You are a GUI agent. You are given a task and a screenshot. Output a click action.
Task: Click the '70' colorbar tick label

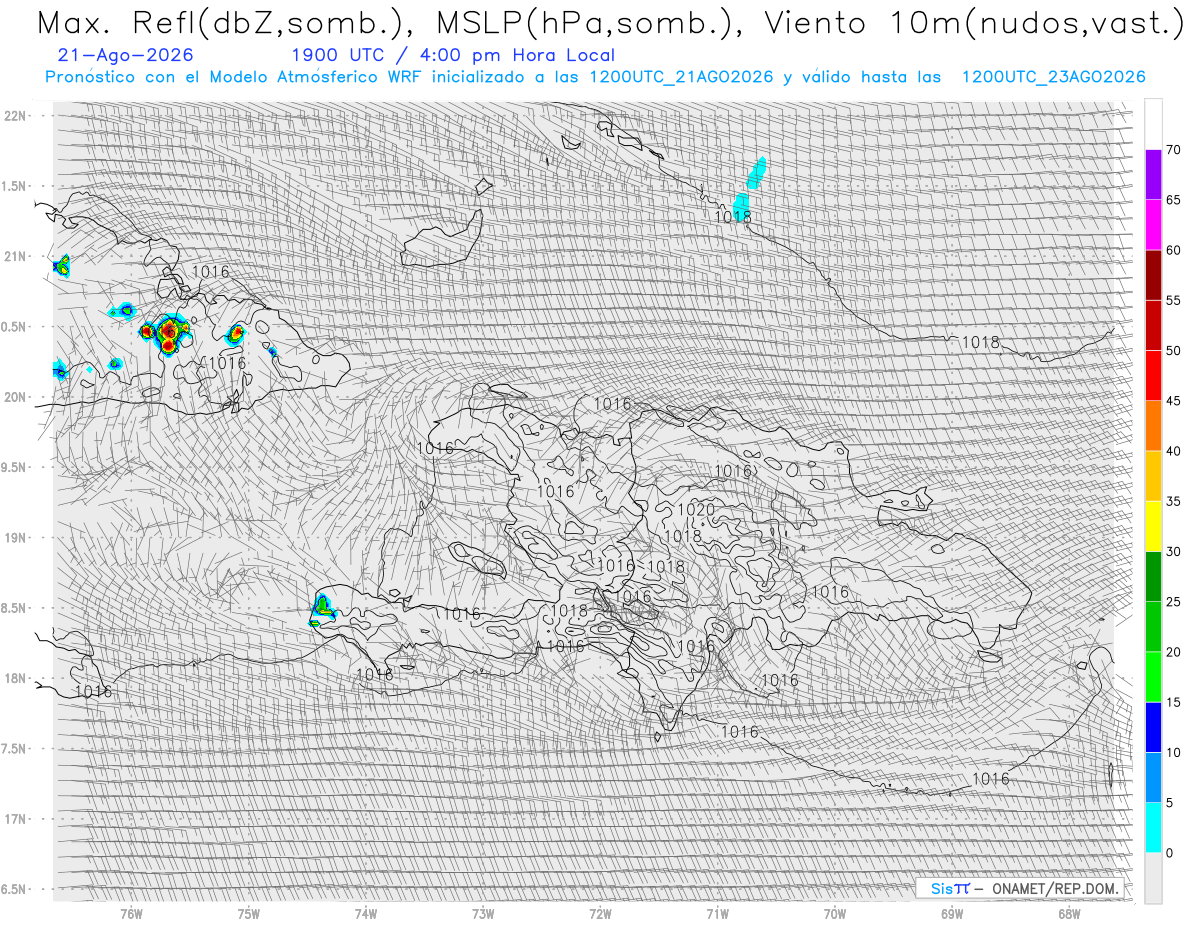pos(1173,150)
